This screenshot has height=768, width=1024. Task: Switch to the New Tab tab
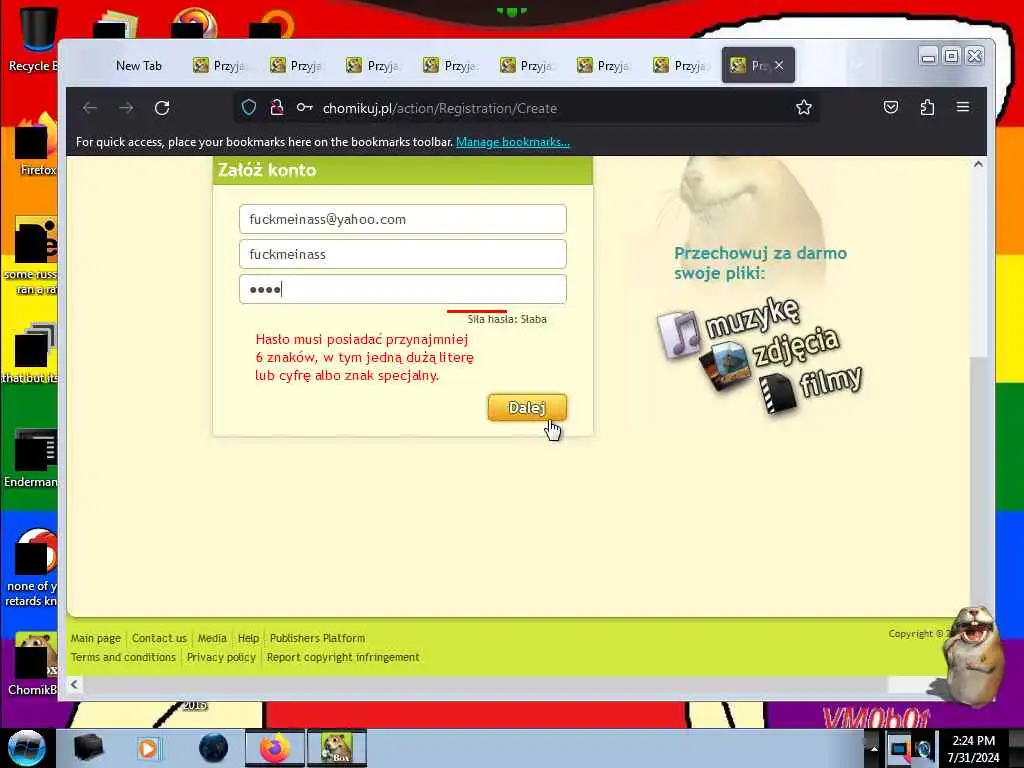point(138,65)
